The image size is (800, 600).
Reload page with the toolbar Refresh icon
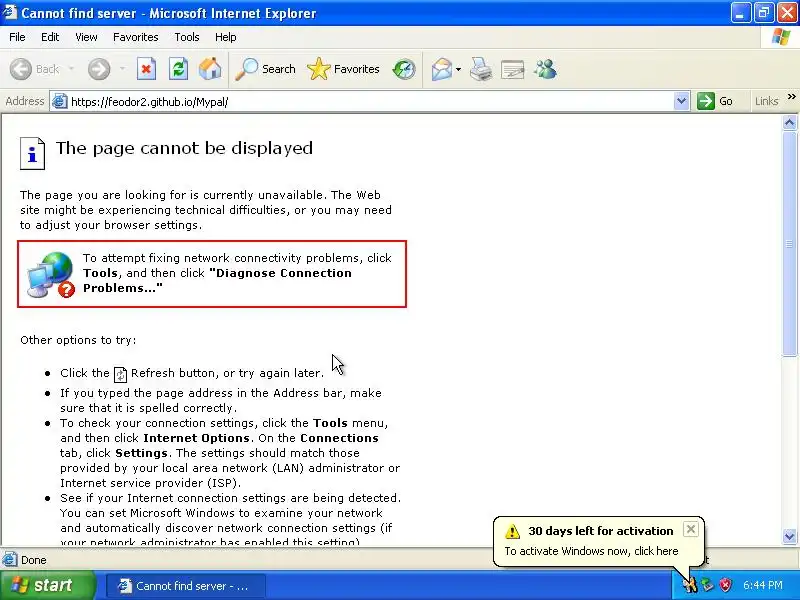click(x=178, y=69)
